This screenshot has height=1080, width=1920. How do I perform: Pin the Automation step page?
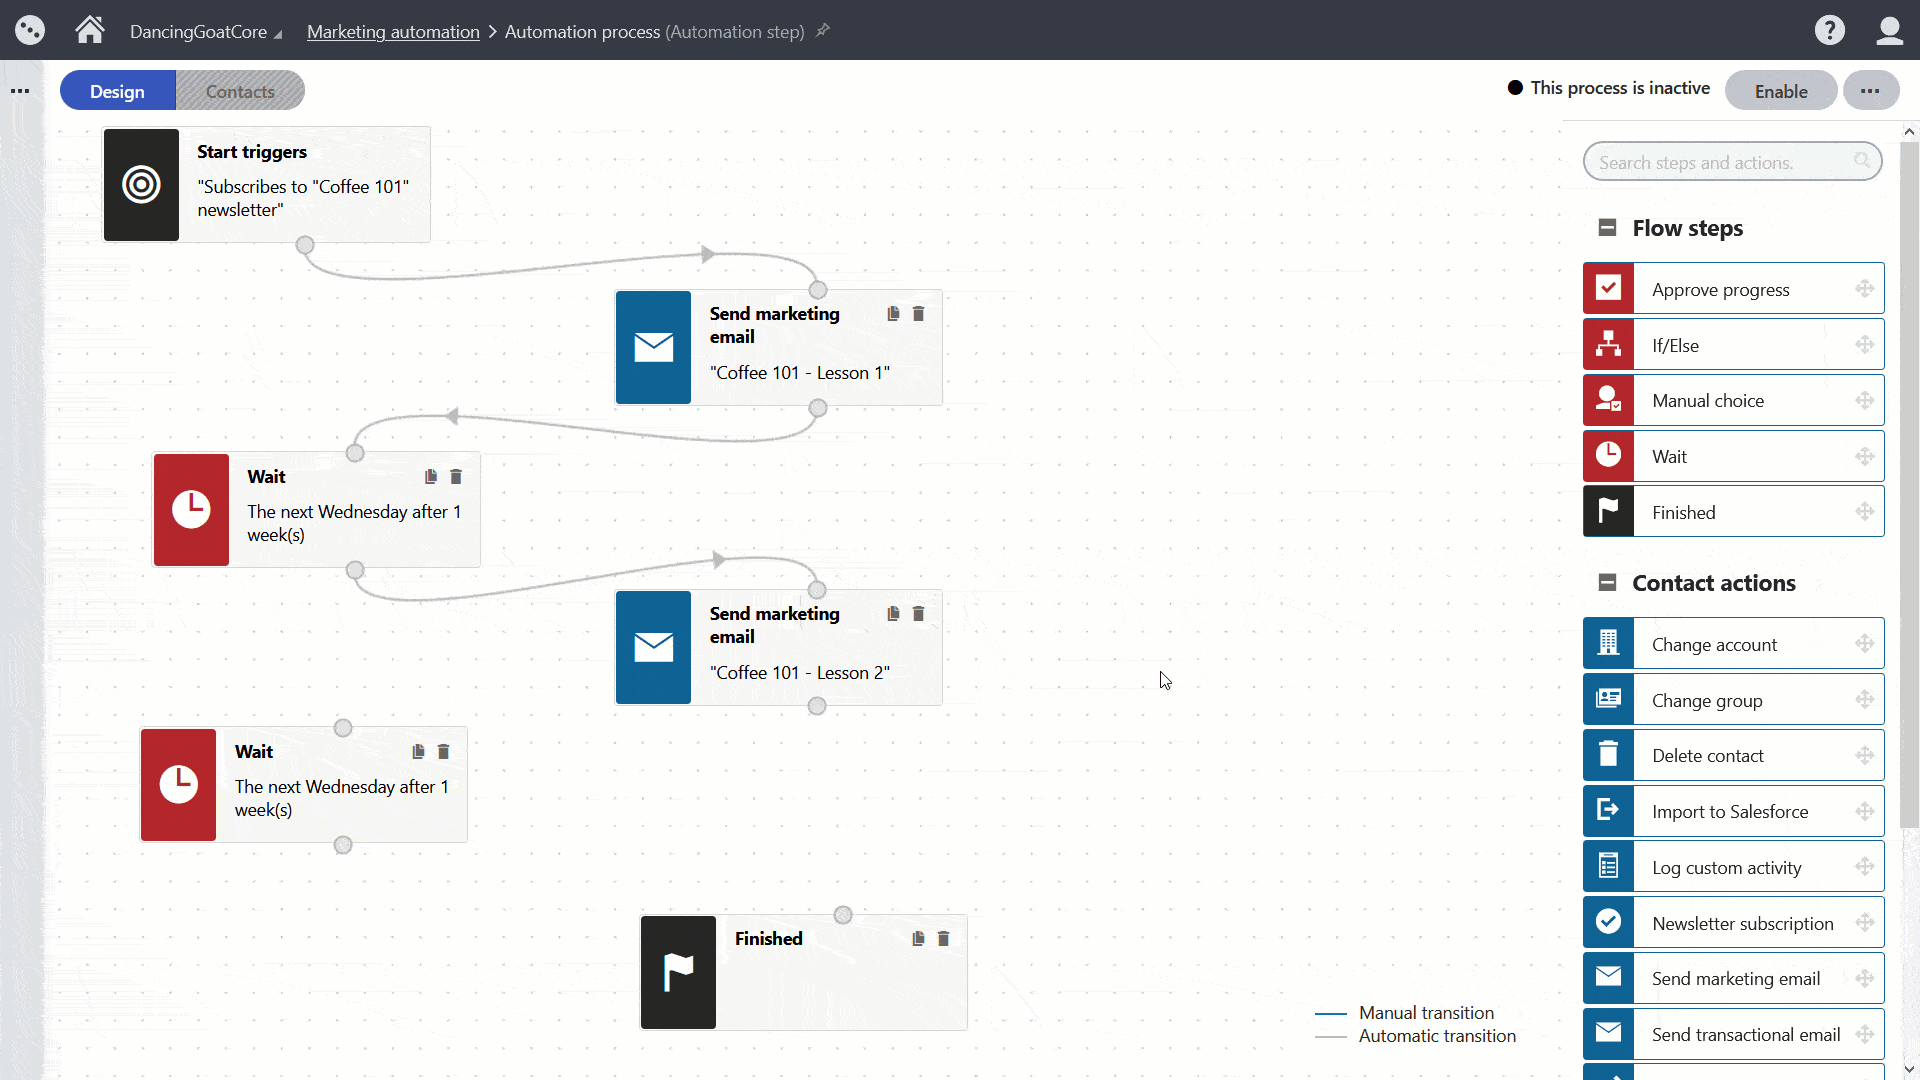[821, 31]
